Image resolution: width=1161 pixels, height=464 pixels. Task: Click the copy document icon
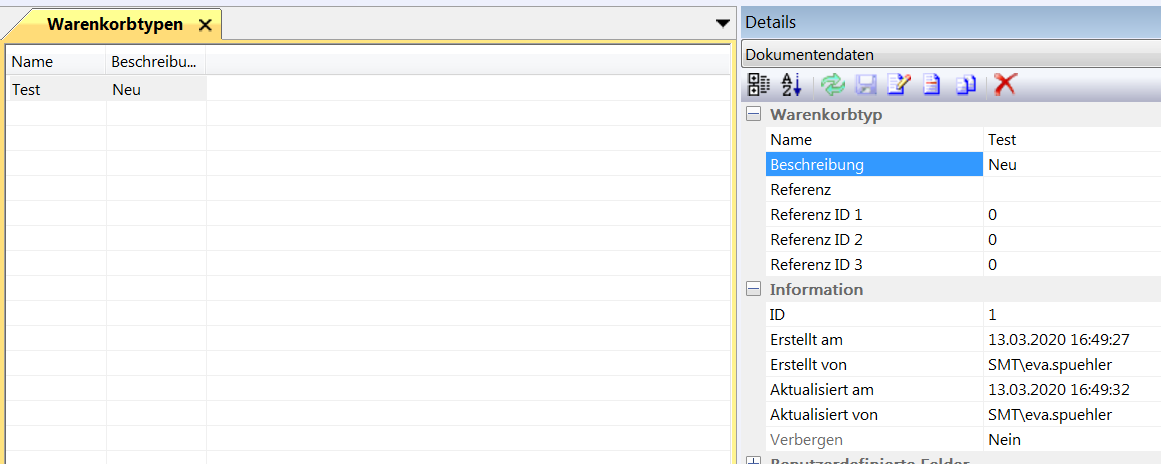pos(965,85)
